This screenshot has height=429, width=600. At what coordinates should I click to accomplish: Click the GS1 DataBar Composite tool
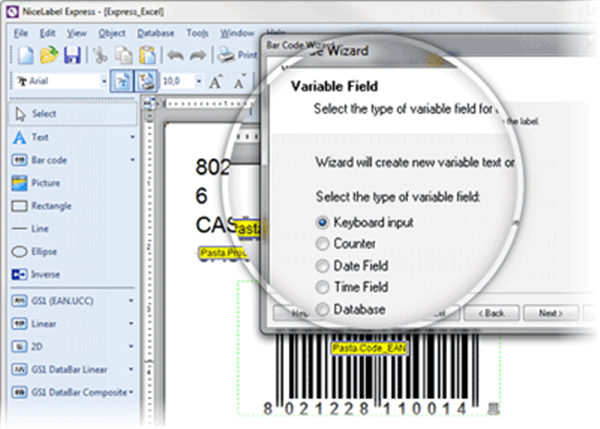point(73,393)
